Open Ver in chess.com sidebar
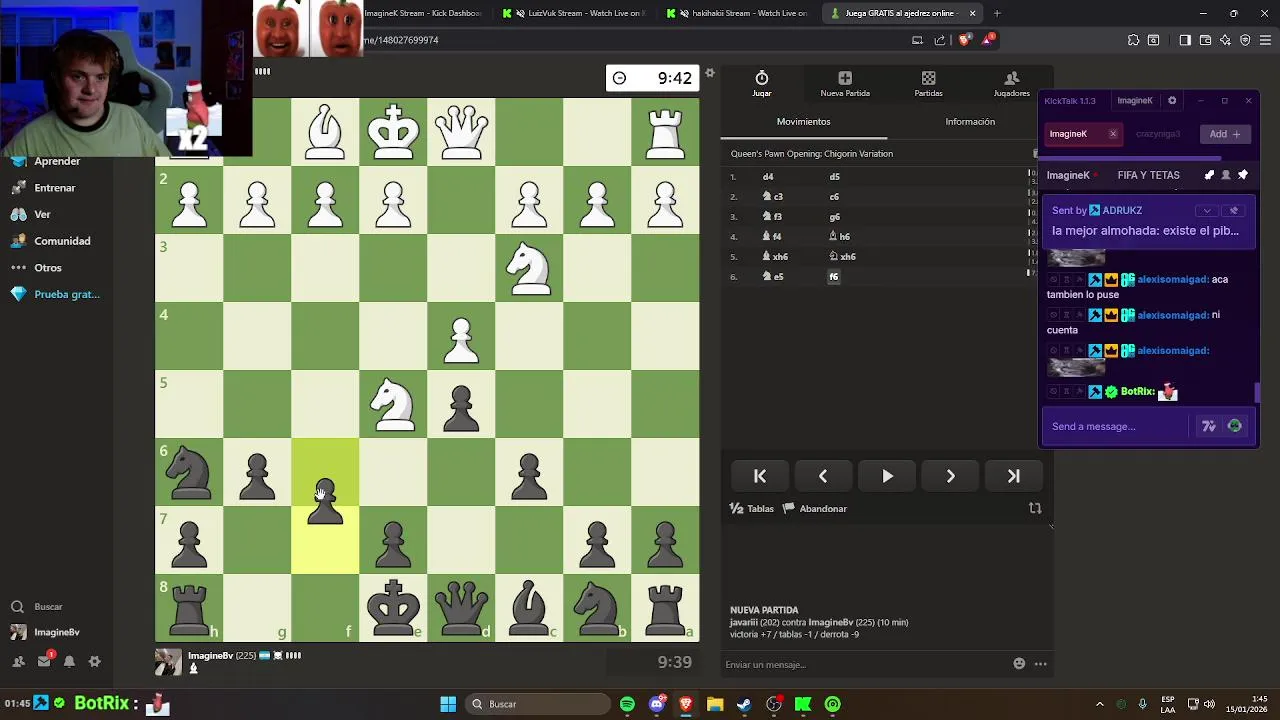The width and height of the screenshot is (1280, 720). tap(30, 214)
